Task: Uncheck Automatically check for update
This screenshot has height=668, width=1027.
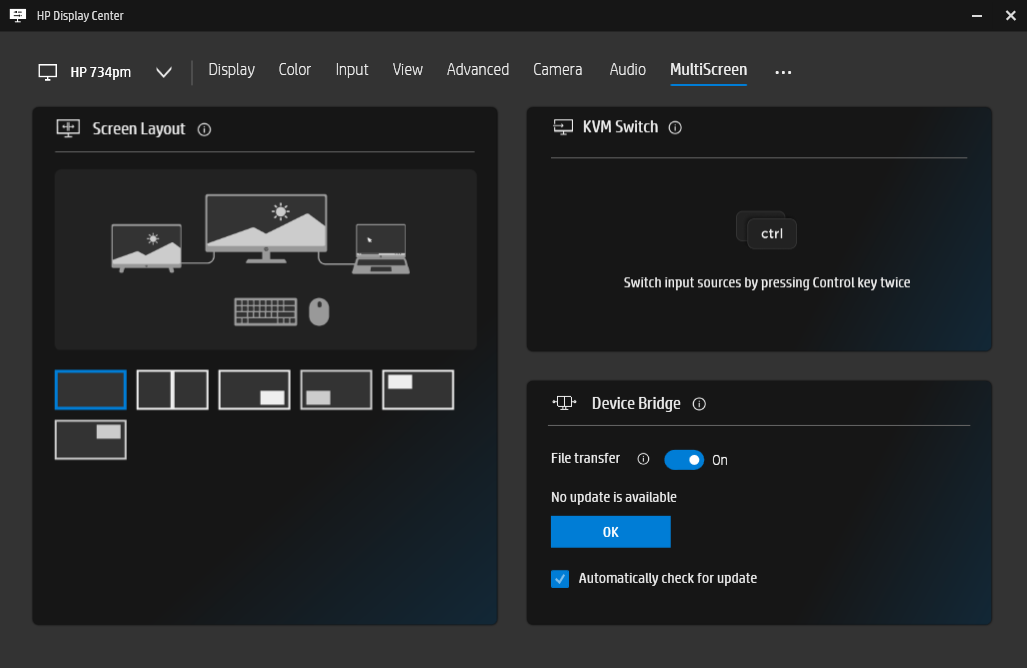Action: [x=560, y=579]
